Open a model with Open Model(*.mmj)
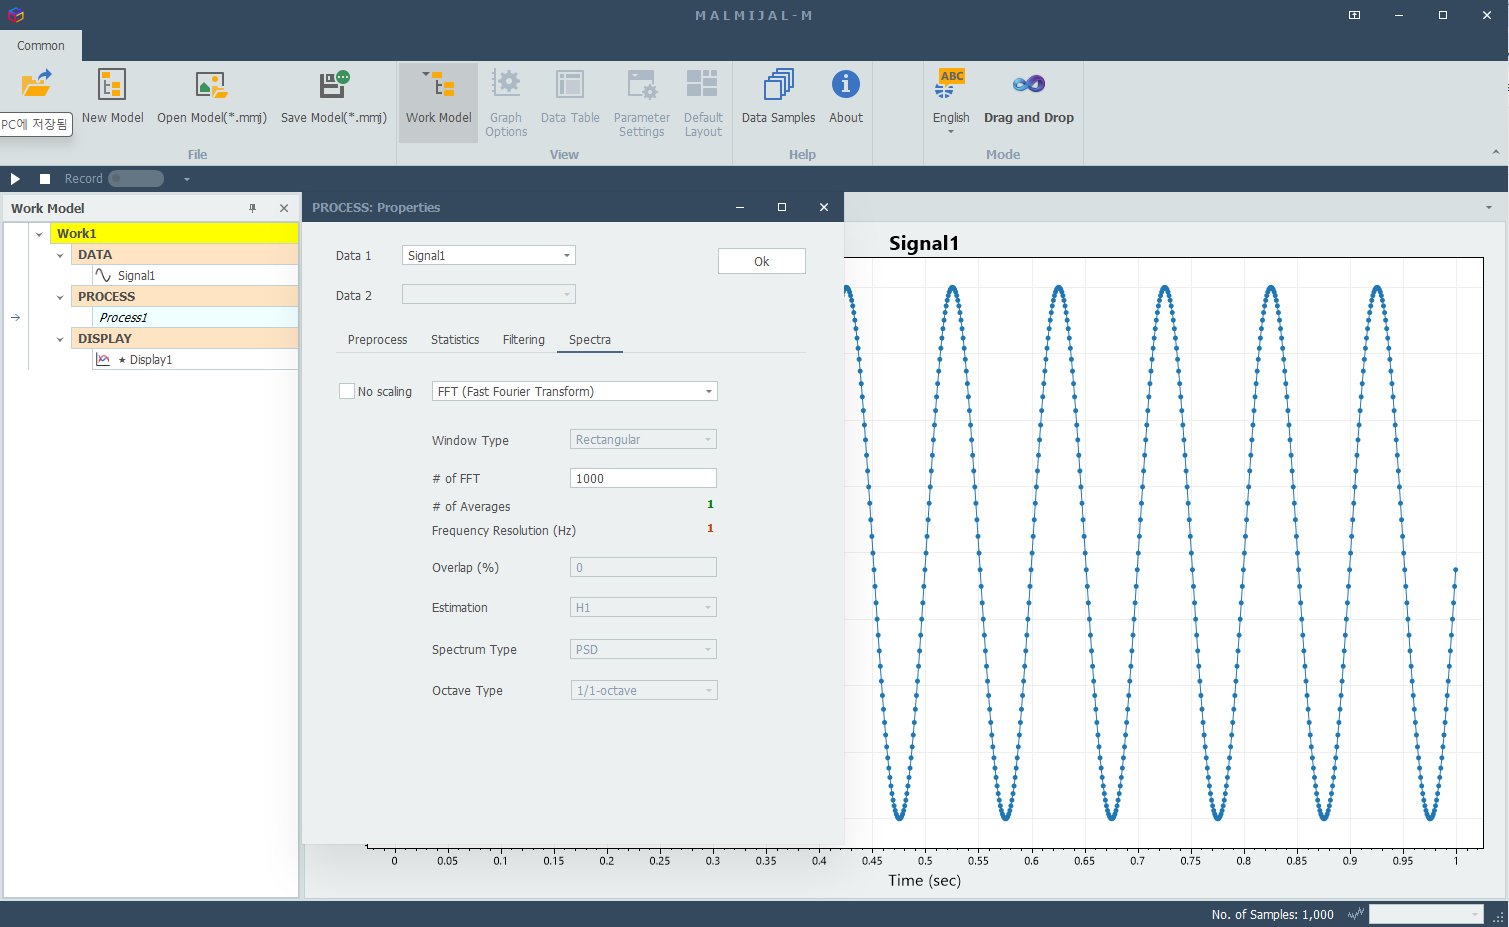 [x=211, y=85]
